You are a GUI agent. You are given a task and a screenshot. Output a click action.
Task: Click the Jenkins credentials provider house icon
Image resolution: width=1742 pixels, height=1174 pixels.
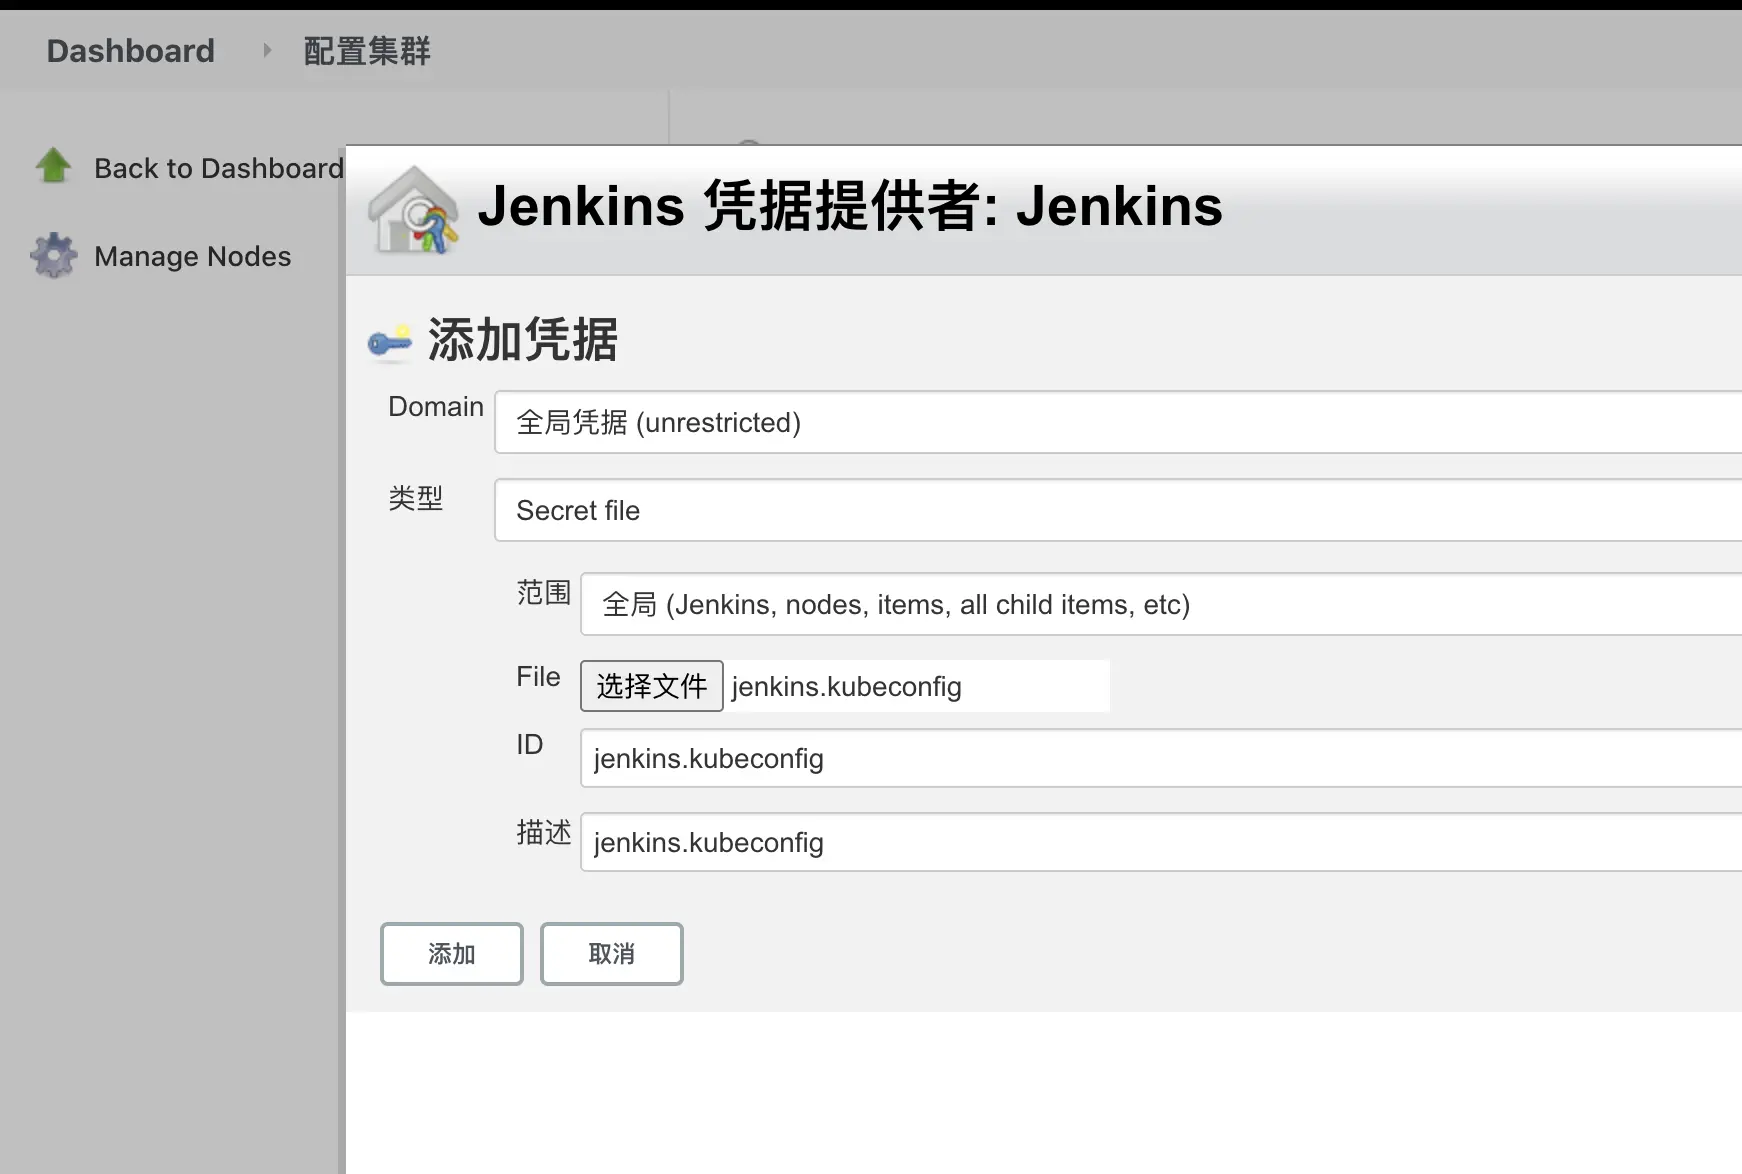point(413,209)
